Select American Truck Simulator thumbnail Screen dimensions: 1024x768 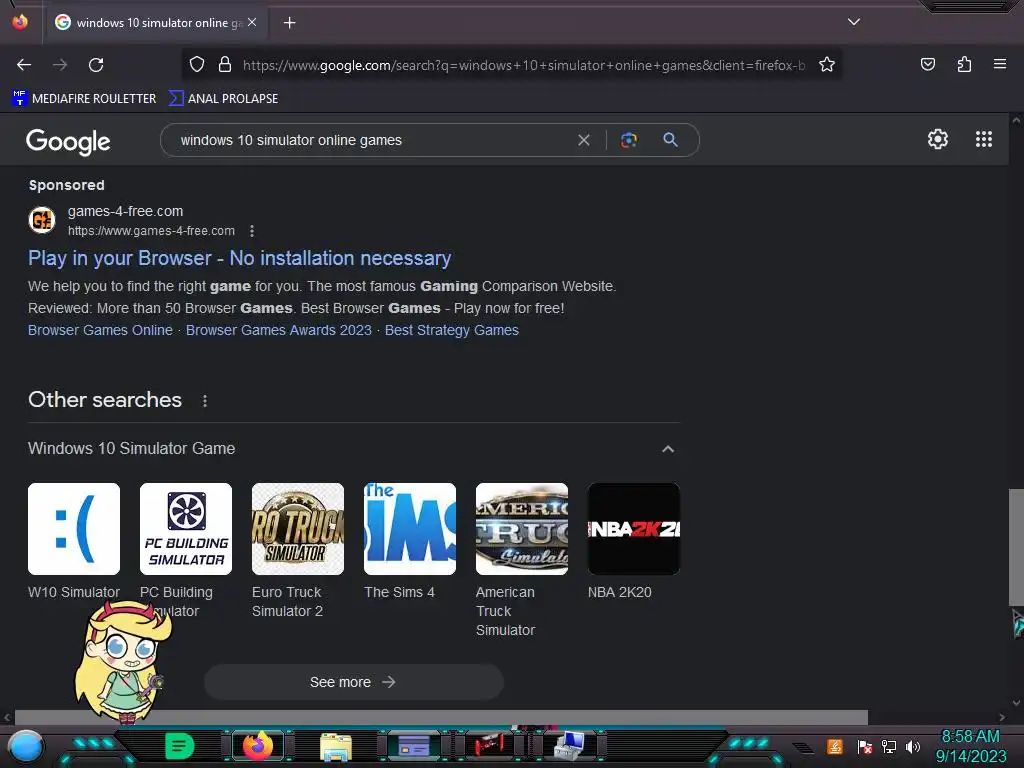522,529
